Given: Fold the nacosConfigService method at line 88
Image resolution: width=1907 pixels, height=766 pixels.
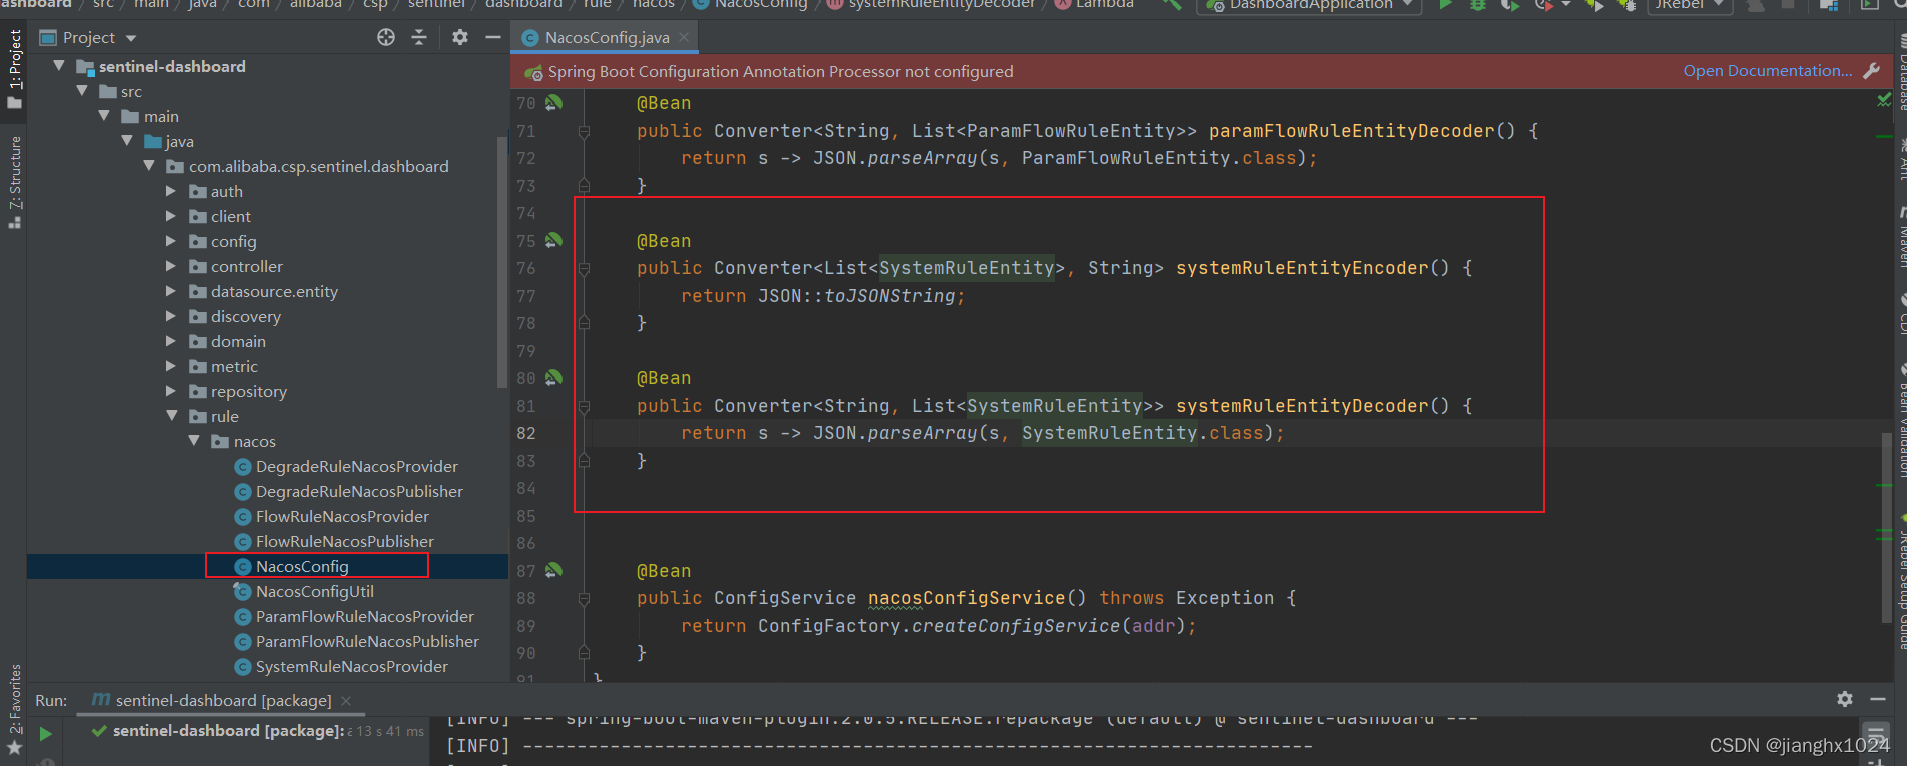Looking at the screenshot, I should coord(584,598).
